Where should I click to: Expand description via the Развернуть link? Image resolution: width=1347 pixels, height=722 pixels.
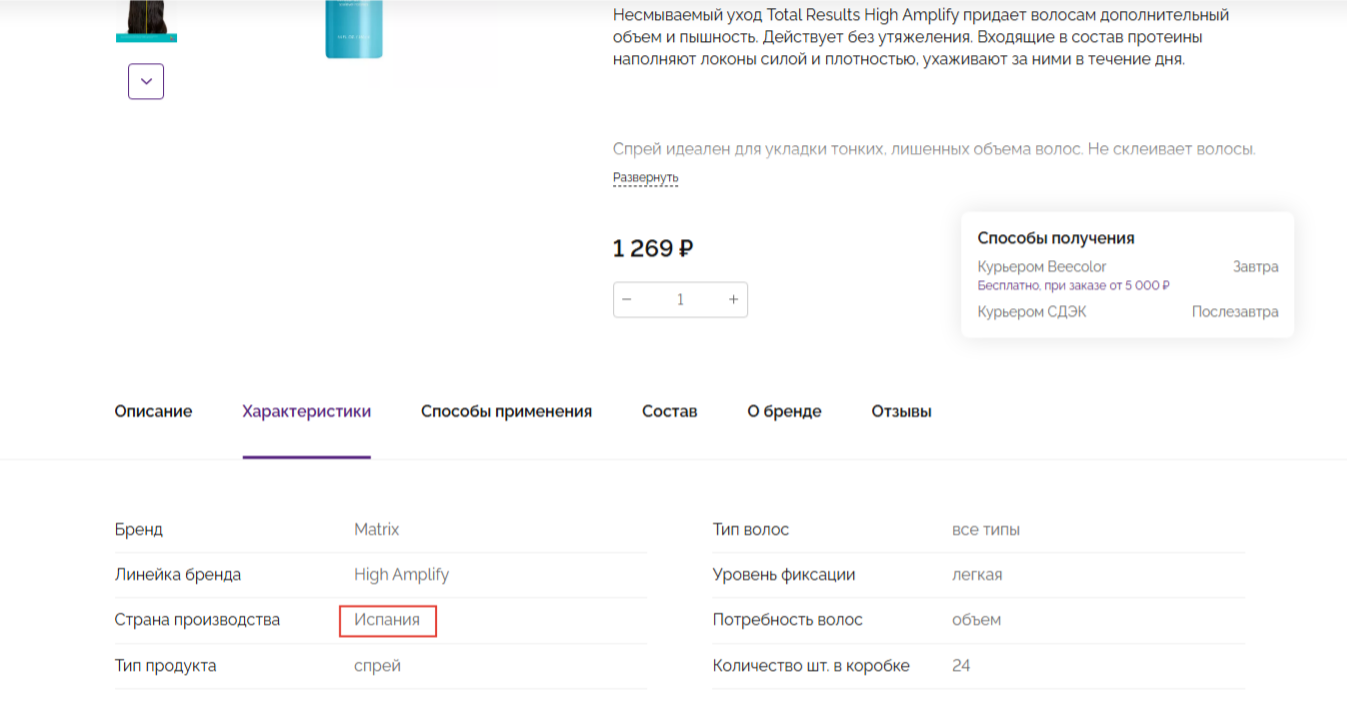coord(645,178)
